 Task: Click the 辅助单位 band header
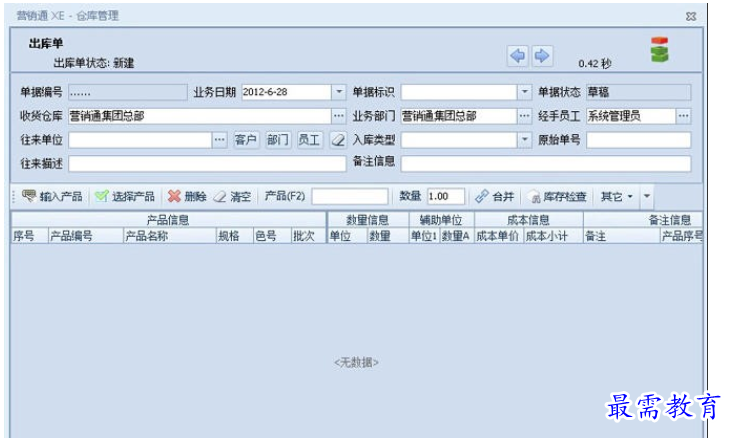441,220
